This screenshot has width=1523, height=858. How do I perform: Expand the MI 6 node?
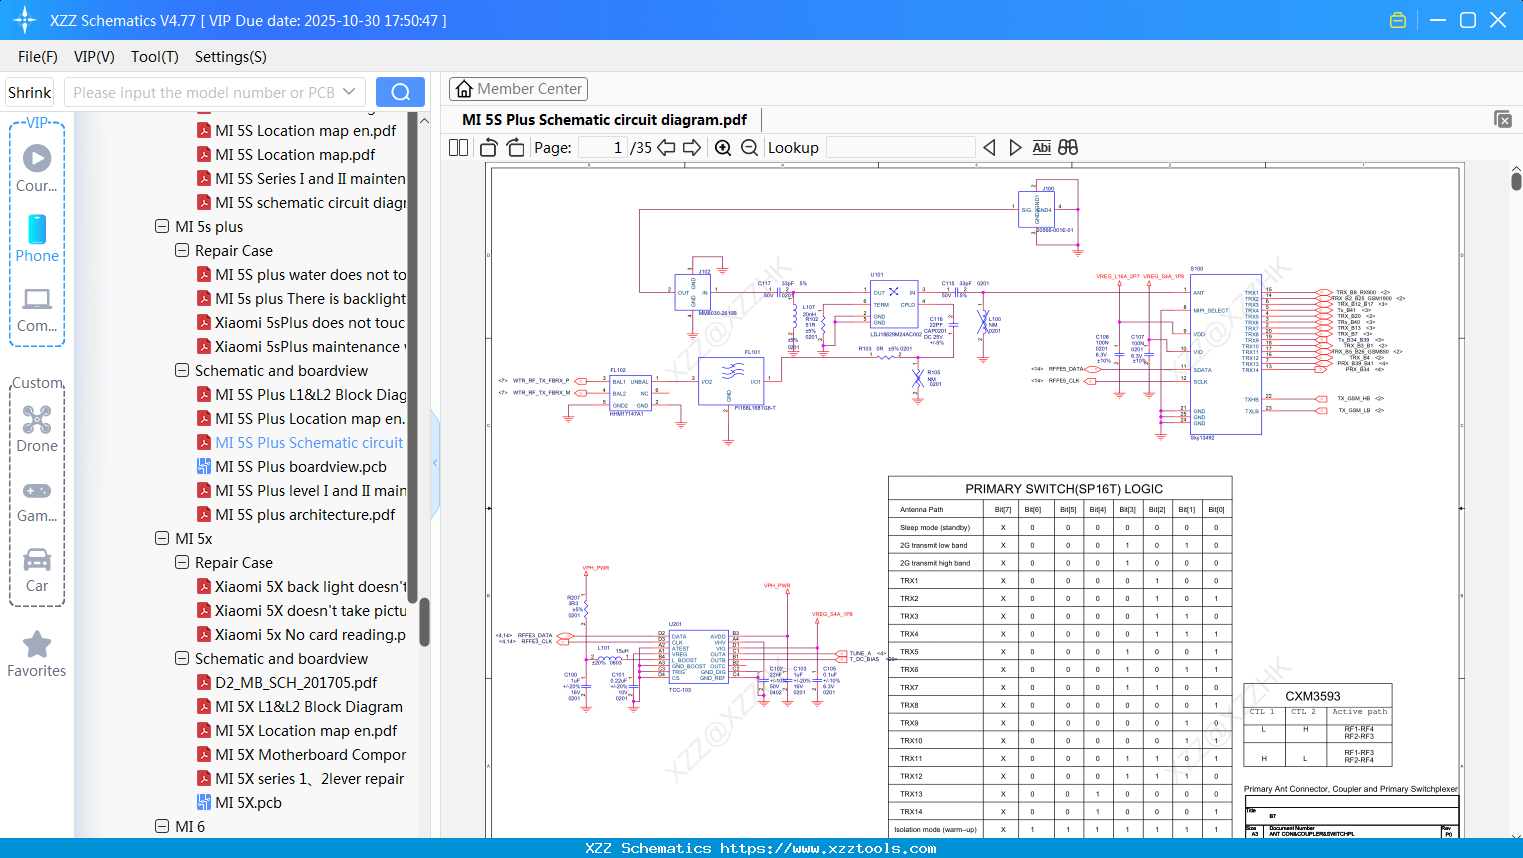(162, 826)
